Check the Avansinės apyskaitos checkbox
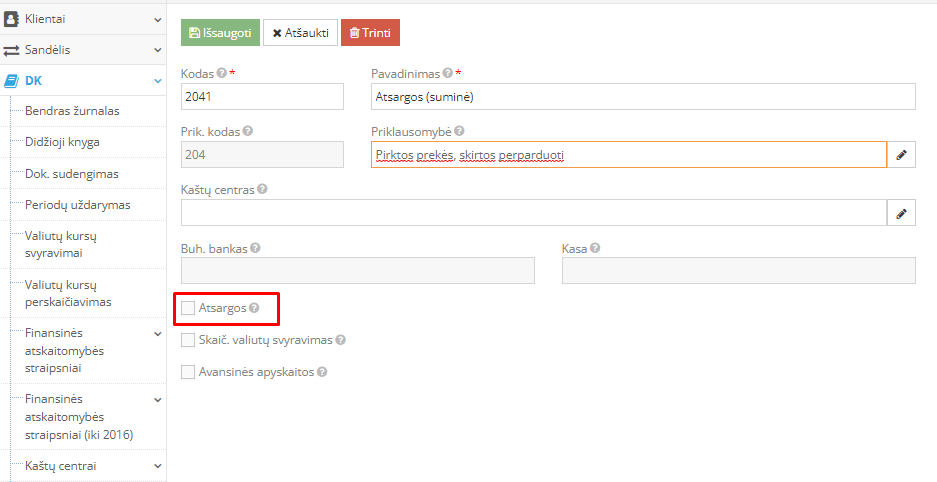The image size is (937, 482). [188, 372]
